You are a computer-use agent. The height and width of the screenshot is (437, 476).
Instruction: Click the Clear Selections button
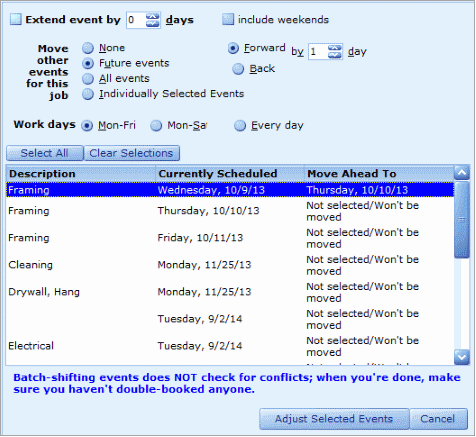click(x=132, y=153)
